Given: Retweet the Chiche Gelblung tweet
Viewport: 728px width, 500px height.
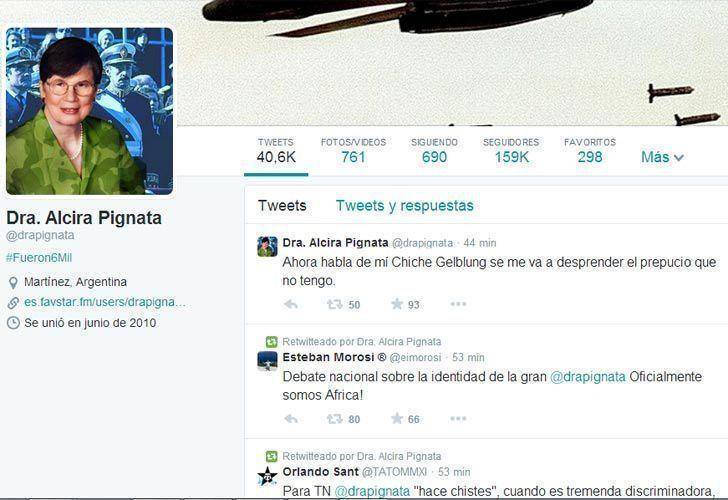Looking at the screenshot, I should coord(334,305).
